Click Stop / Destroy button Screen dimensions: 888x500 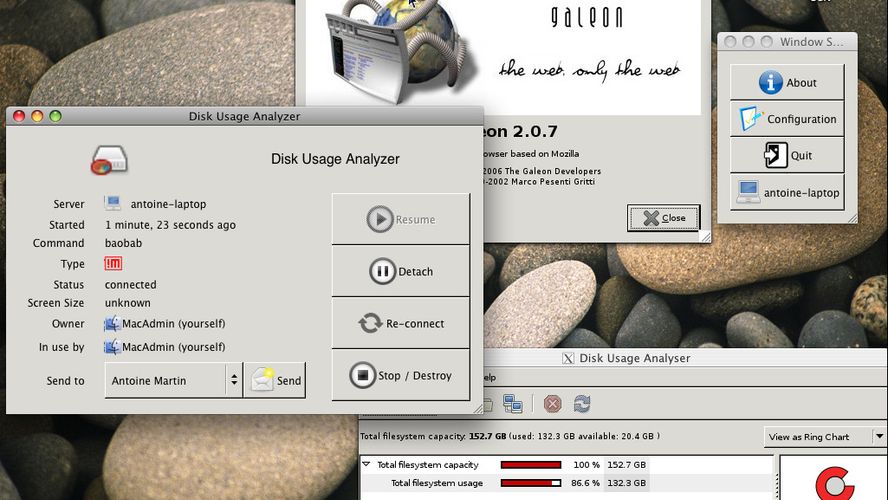click(401, 375)
